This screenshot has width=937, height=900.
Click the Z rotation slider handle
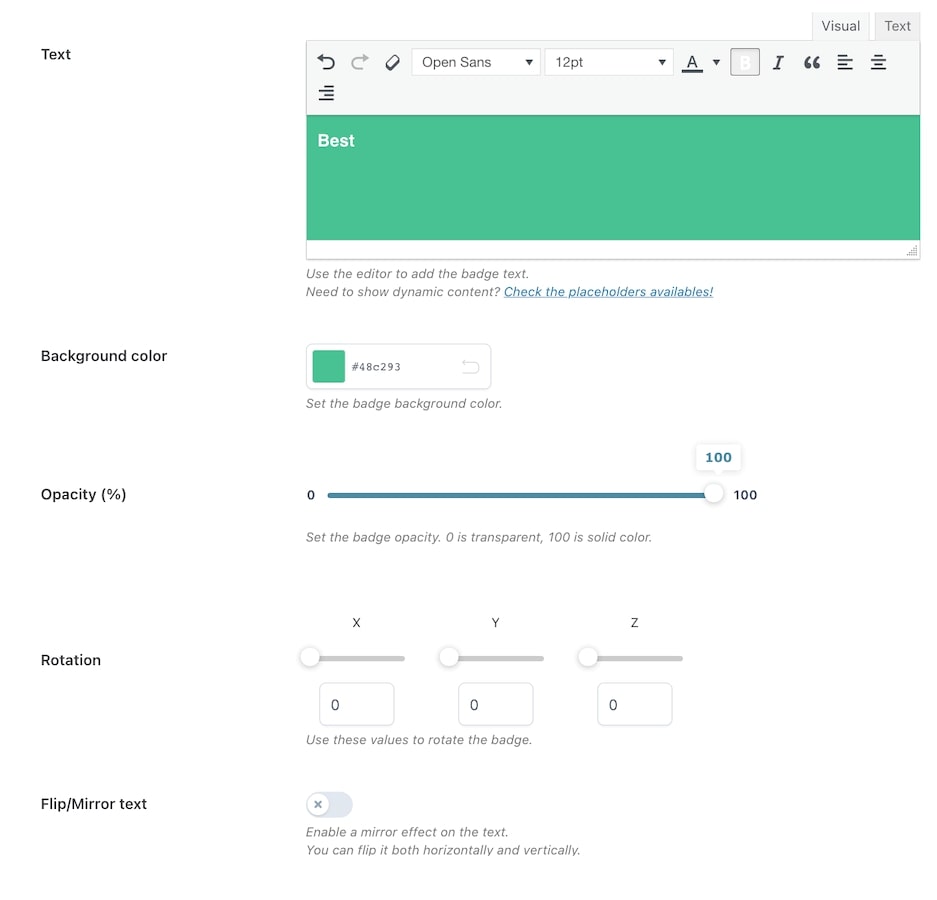588,657
